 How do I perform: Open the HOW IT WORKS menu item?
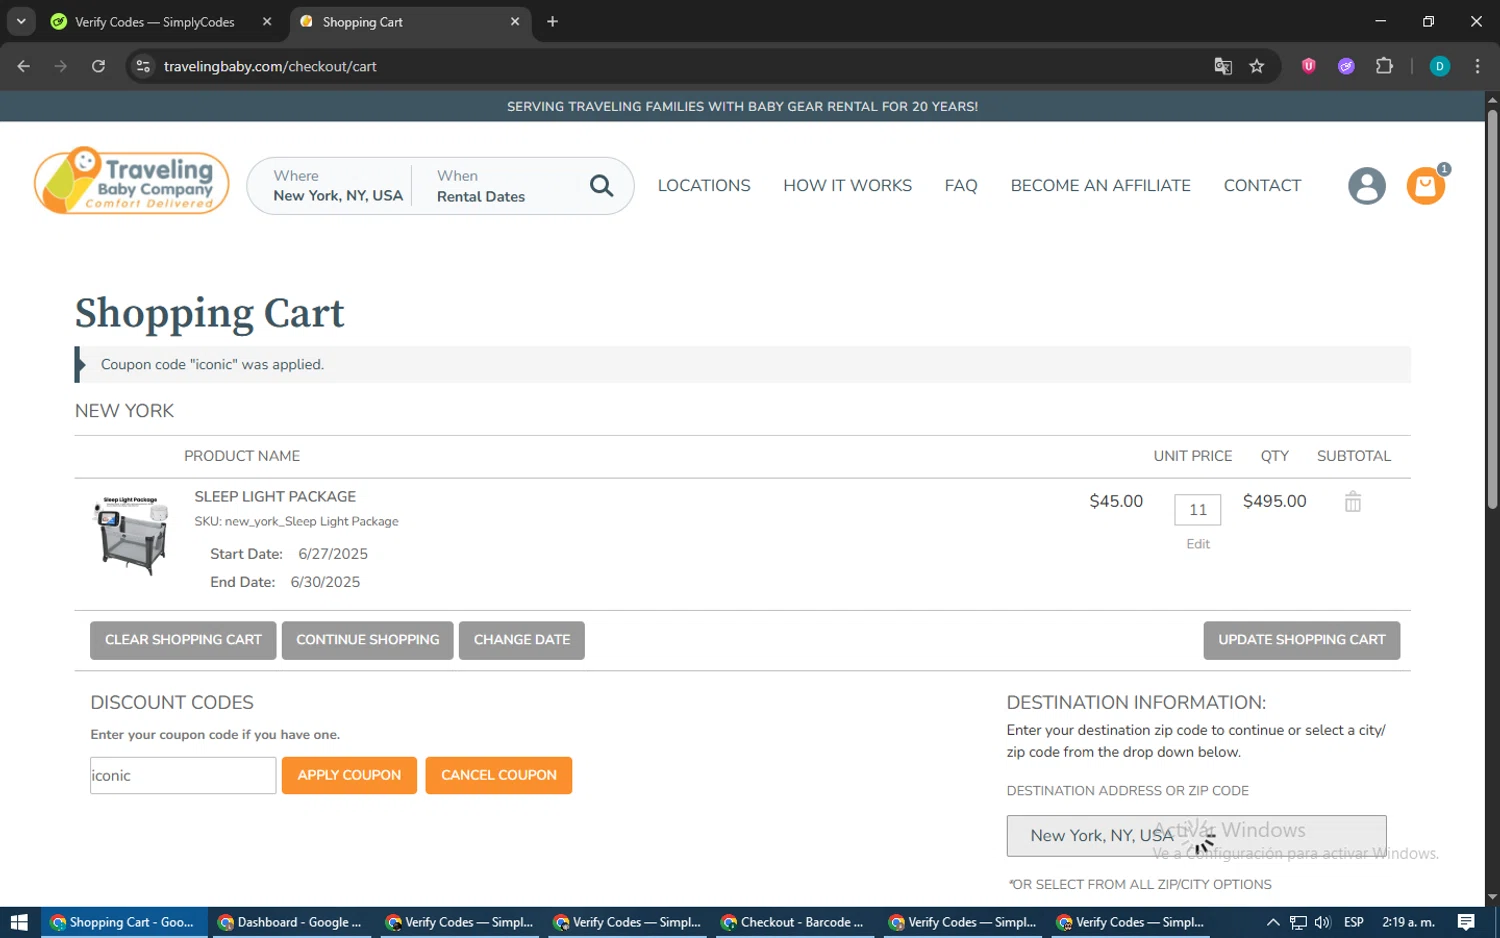[847, 185]
